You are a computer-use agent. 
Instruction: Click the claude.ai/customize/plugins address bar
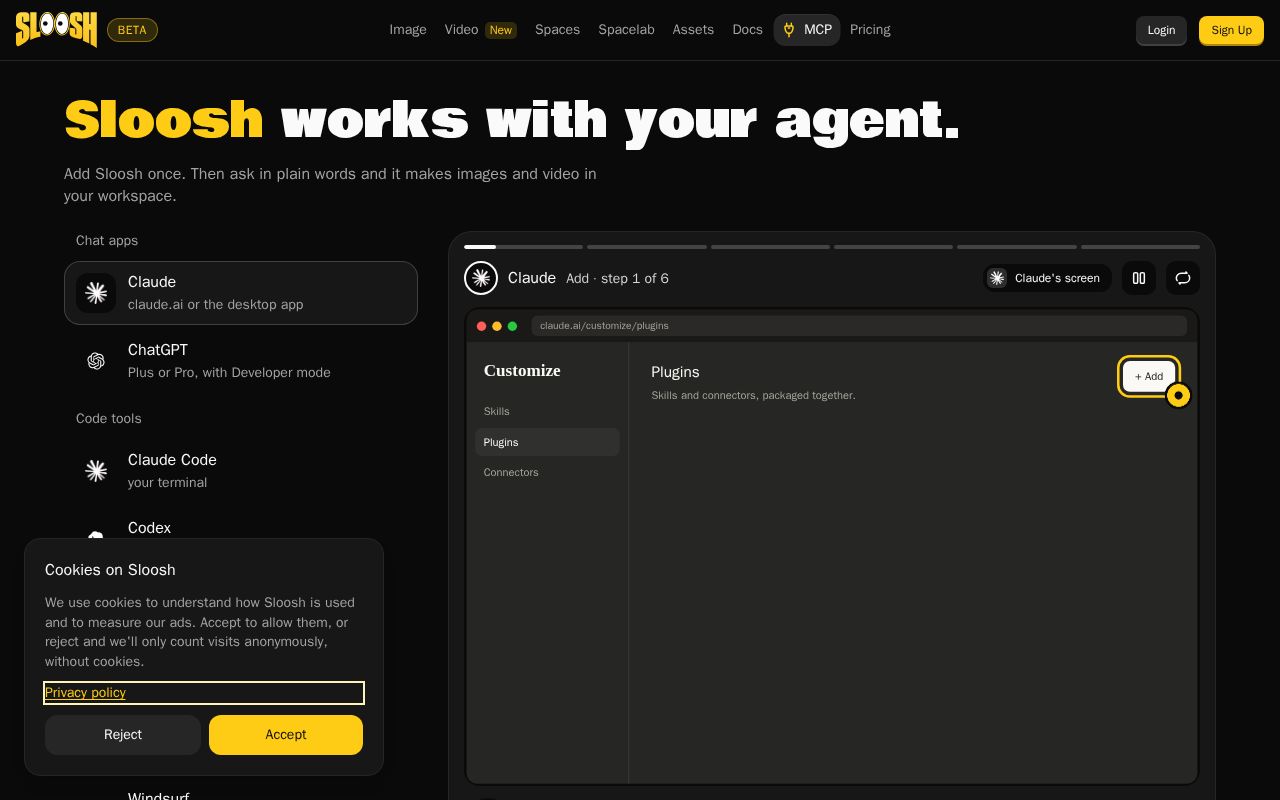pyautogui.click(x=859, y=326)
